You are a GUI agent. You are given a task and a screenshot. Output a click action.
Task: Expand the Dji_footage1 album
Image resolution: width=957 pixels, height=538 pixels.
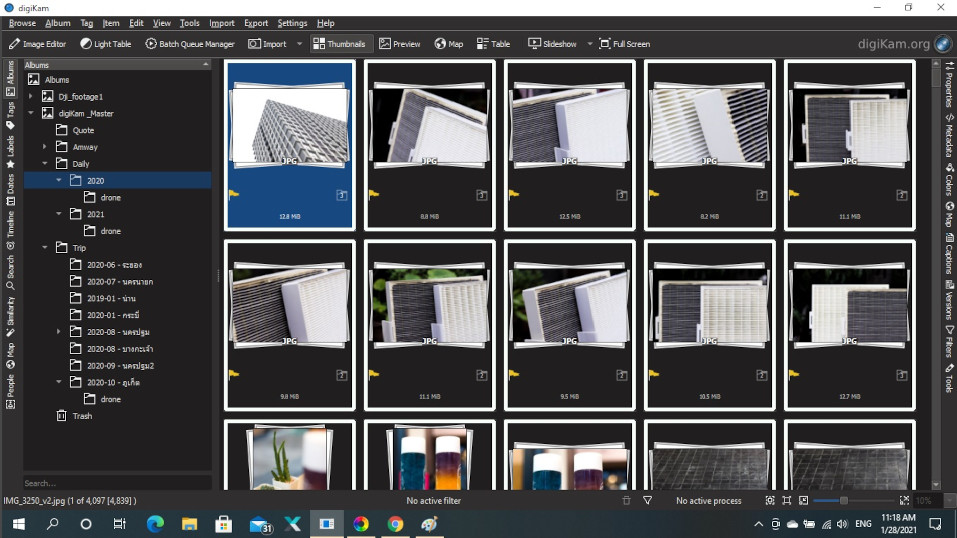click(31, 97)
